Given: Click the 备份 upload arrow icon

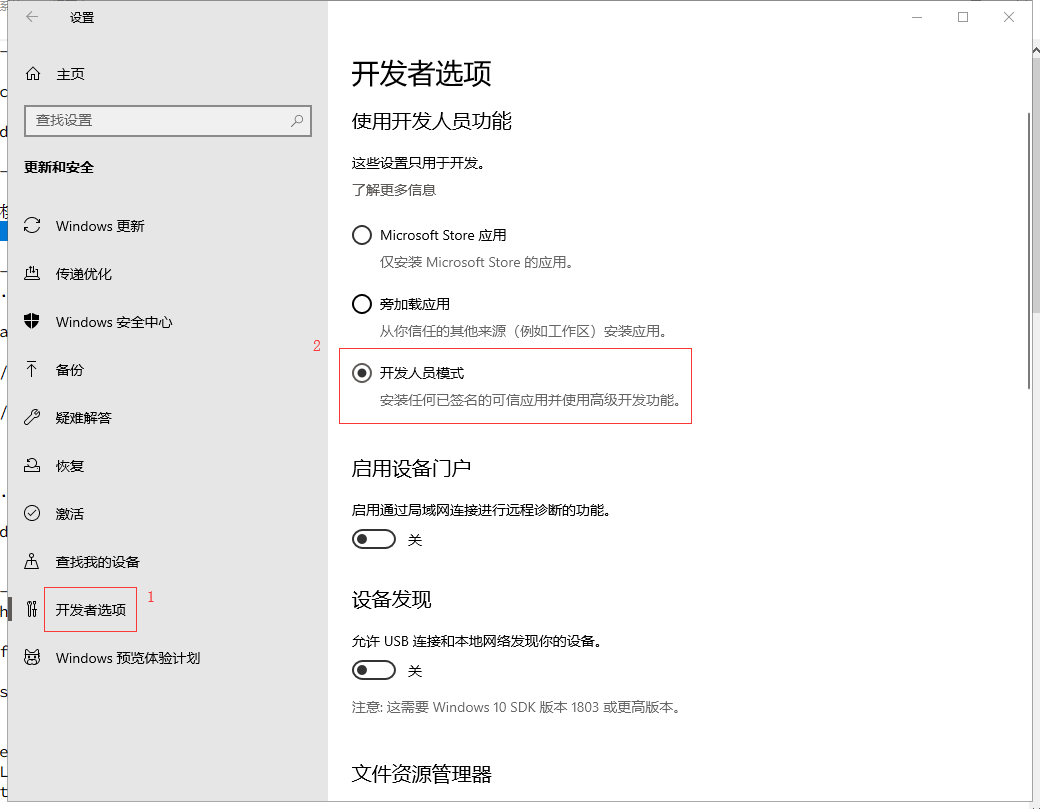Looking at the screenshot, I should click(x=32, y=369).
